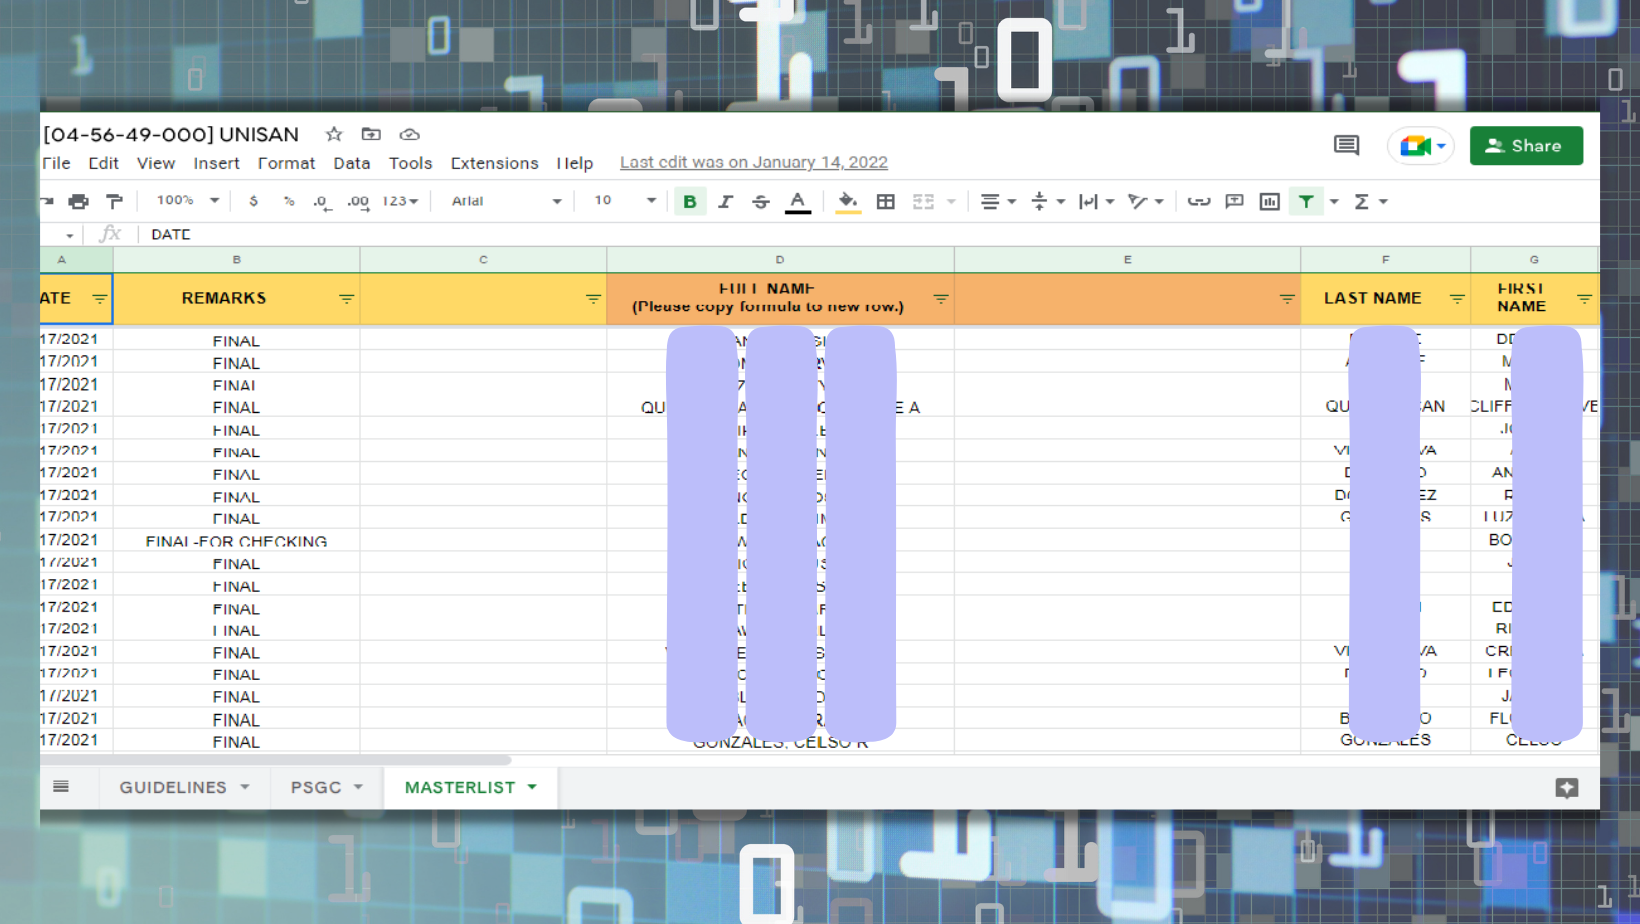Image resolution: width=1640 pixels, height=924 pixels.
Task: Open the LAST NAME column filter
Action: (1457, 299)
